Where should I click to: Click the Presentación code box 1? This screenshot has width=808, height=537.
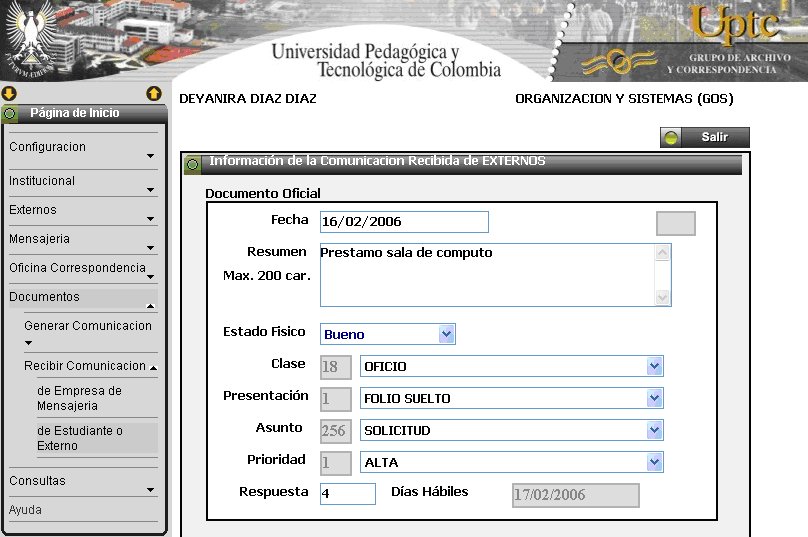click(x=335, y=399)
